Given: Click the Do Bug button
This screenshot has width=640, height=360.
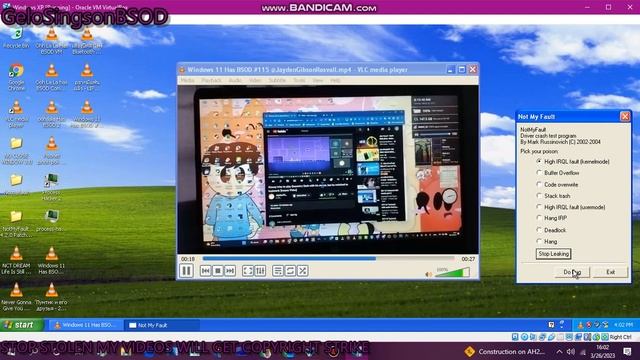Looking at the screenshot, I should 572,272.
